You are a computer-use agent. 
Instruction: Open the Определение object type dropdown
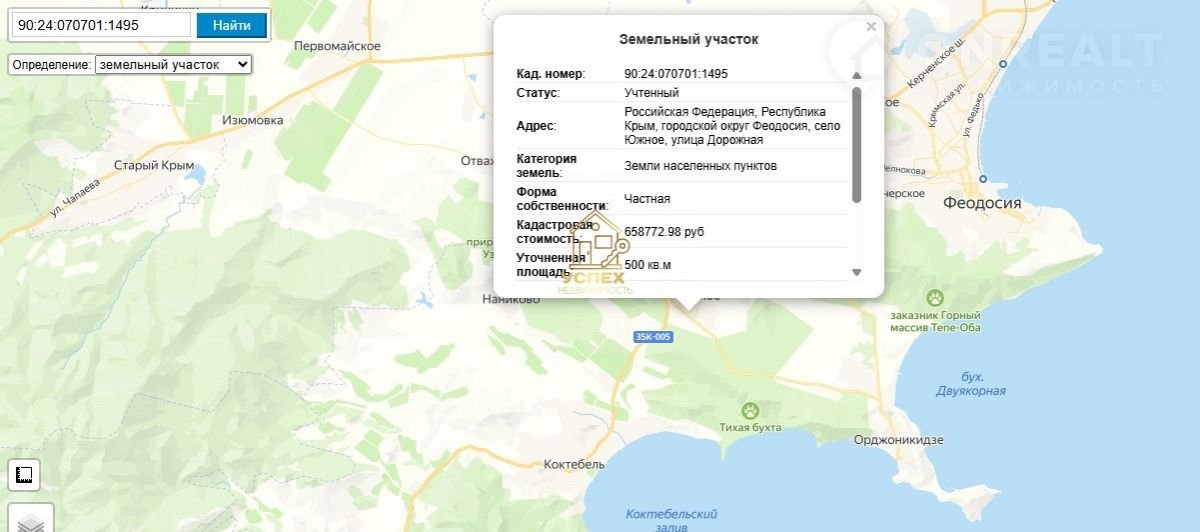coord(173,64)
